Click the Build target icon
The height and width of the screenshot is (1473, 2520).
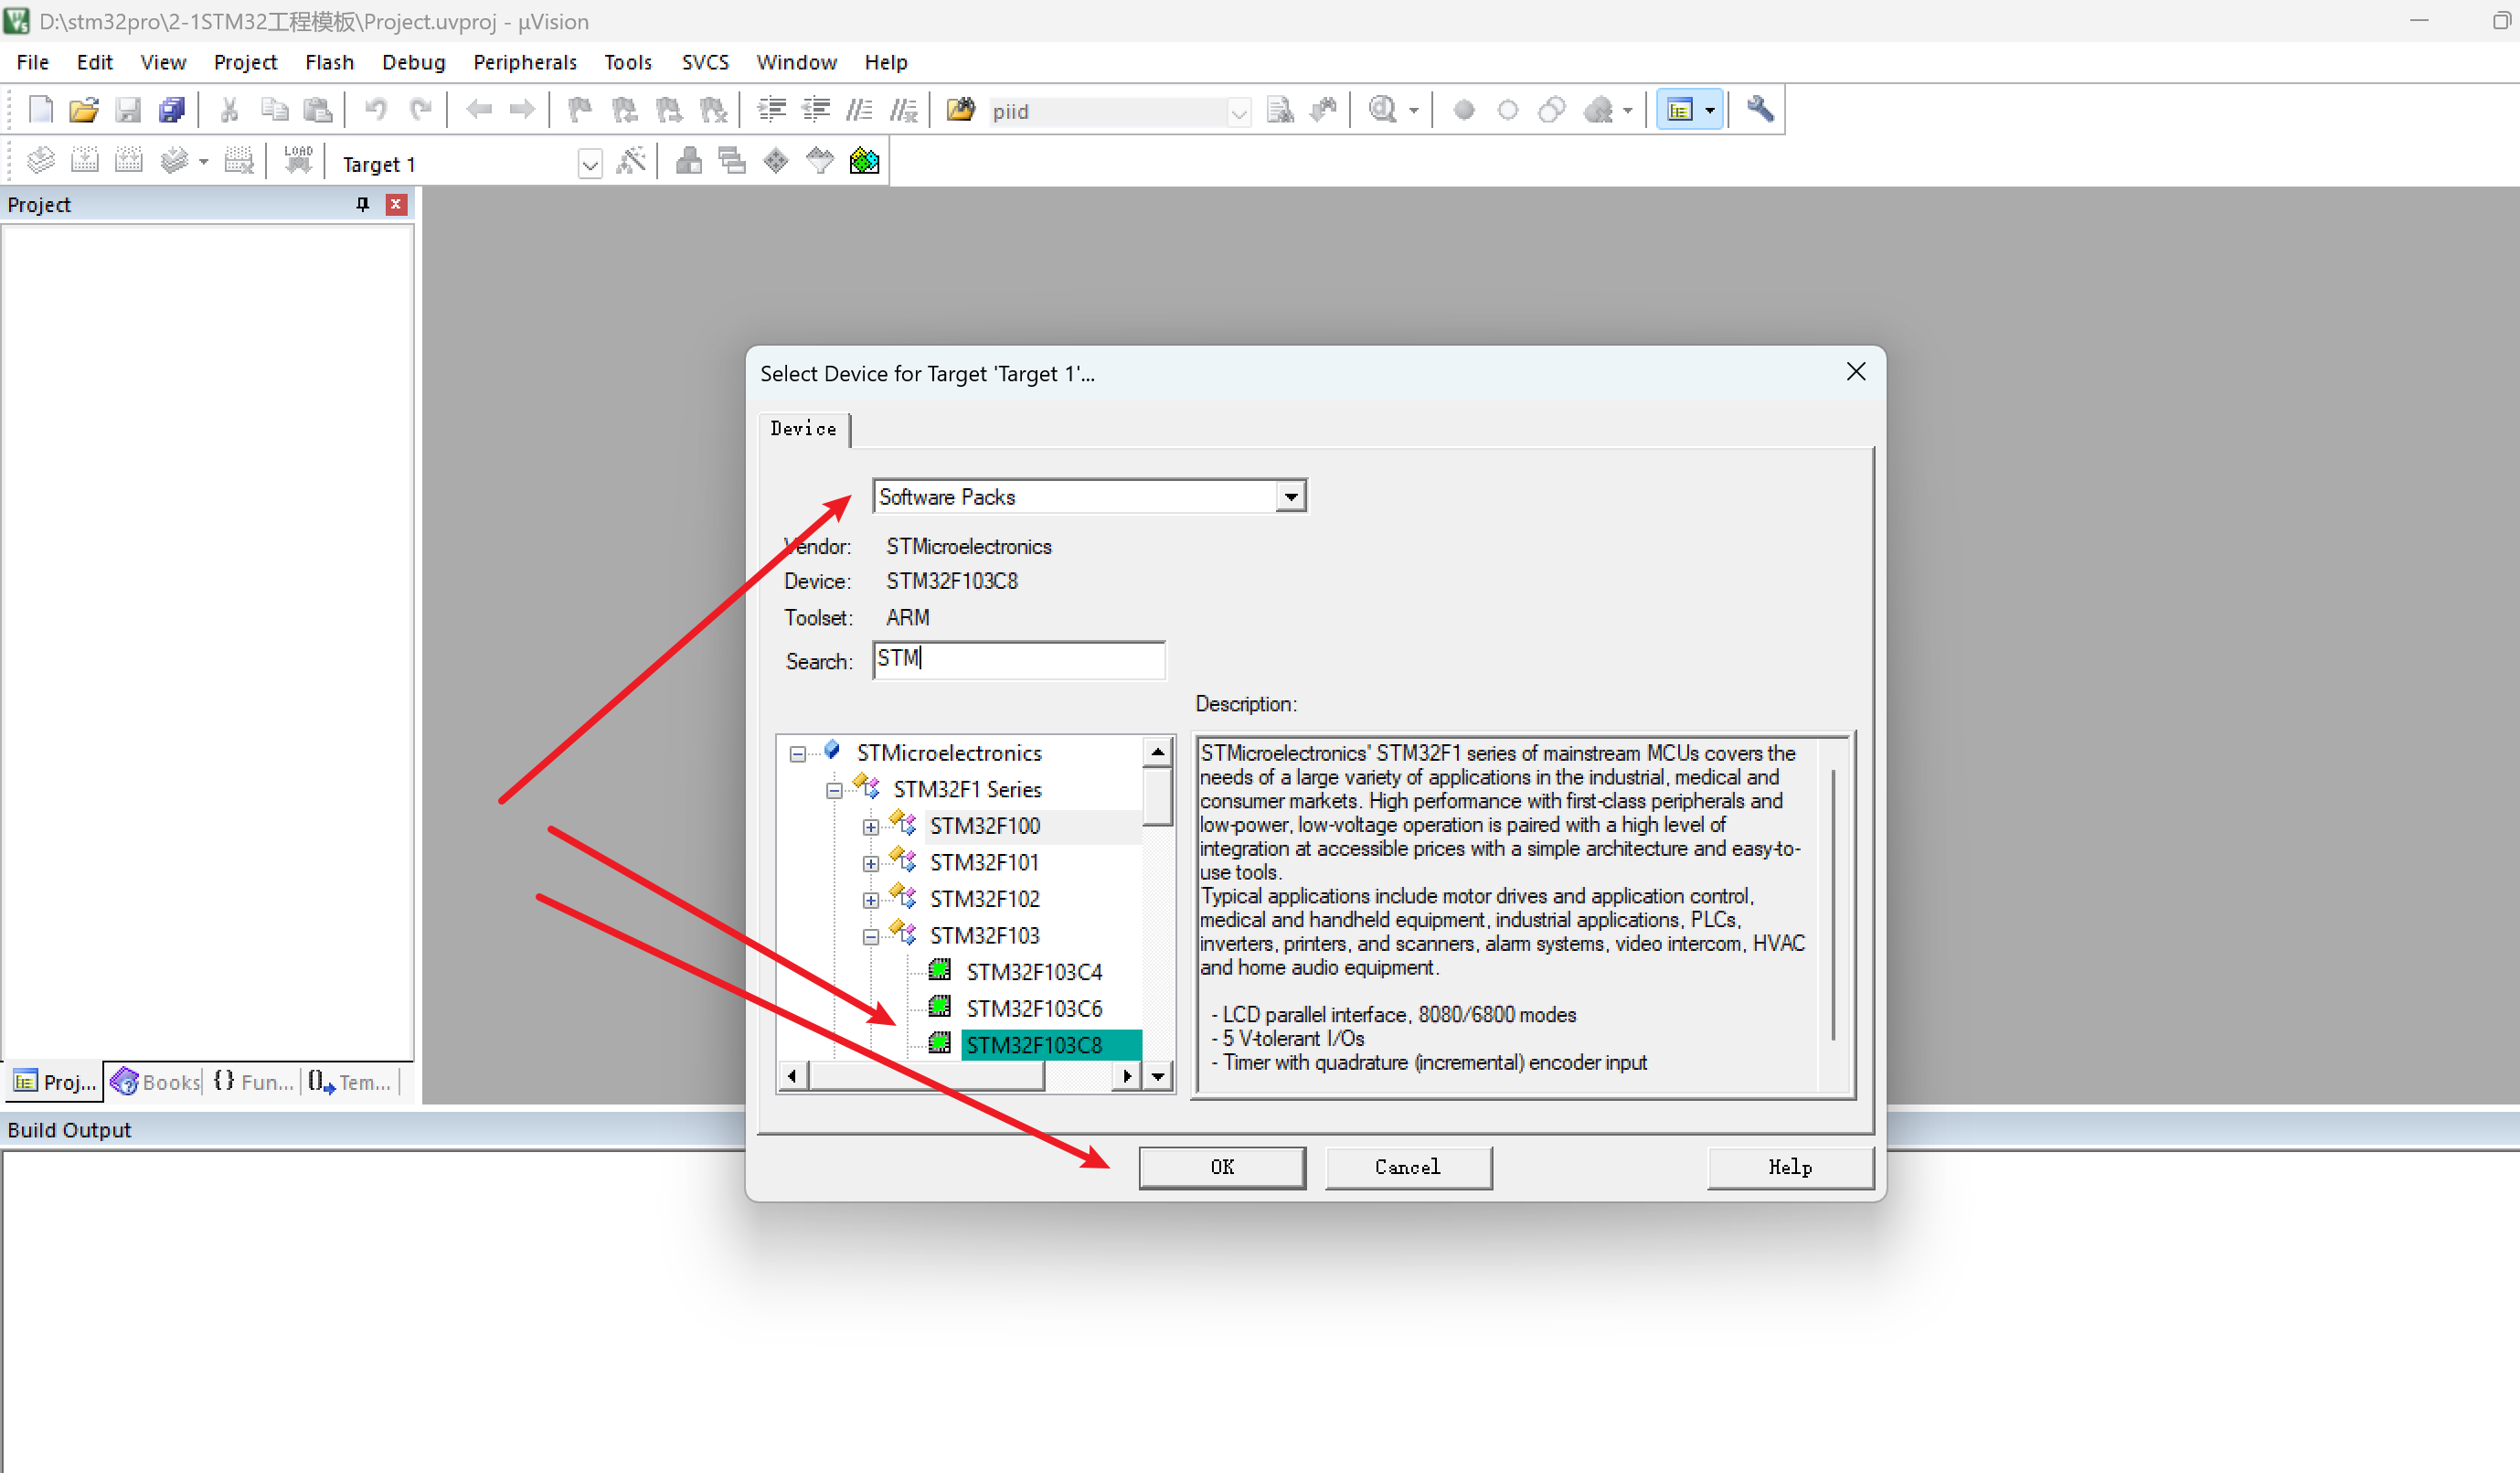[85, 161]
